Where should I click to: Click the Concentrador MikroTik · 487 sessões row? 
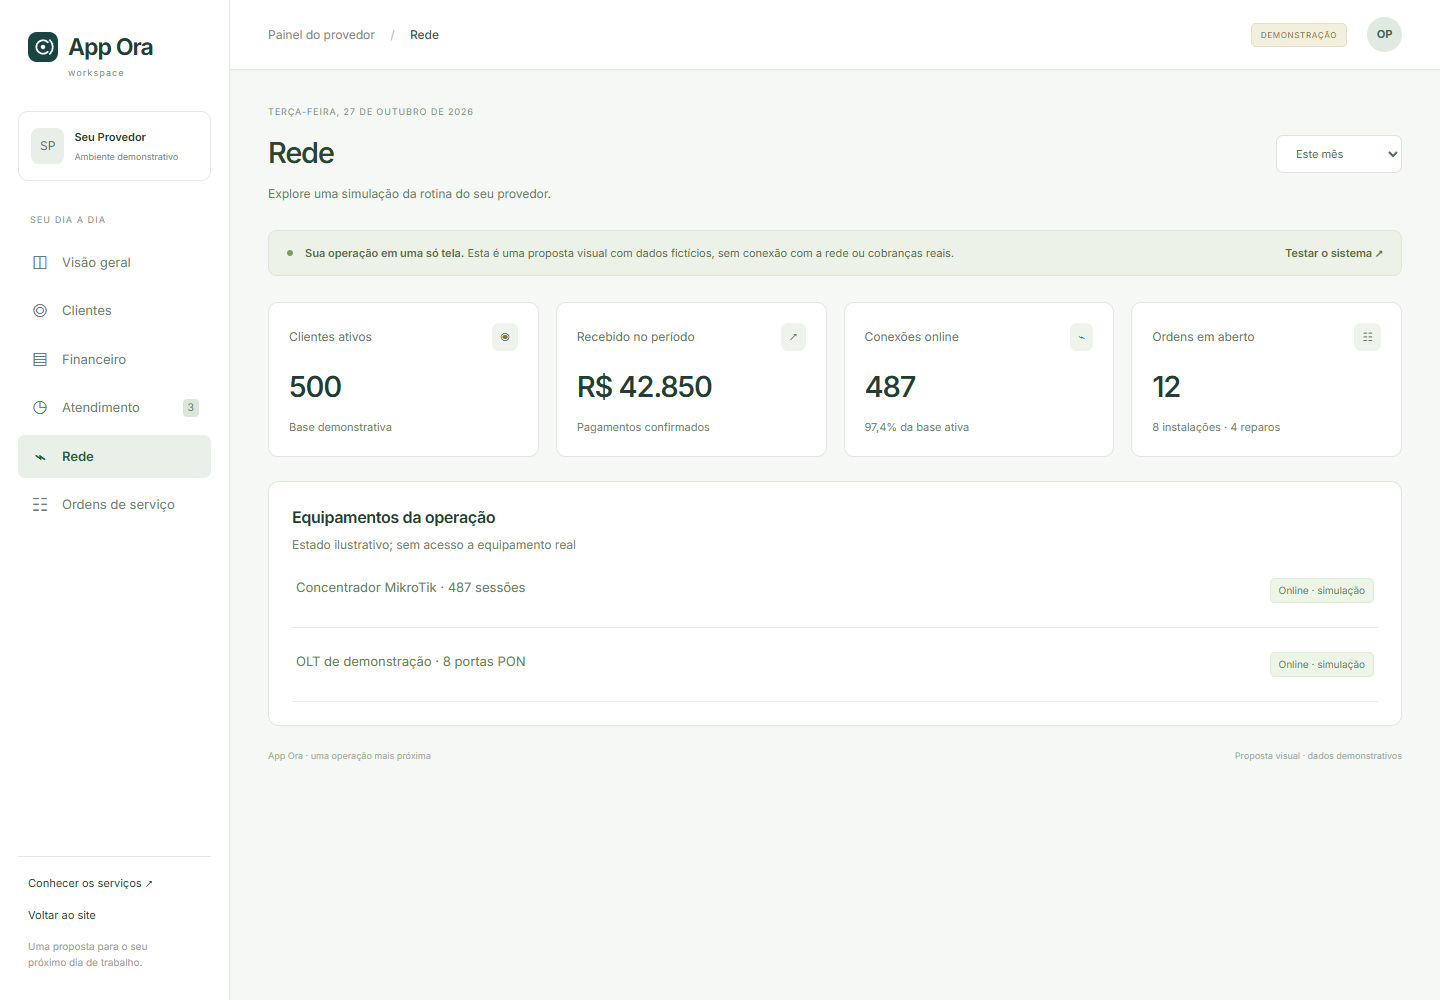pyautogui.click(x=835, y=590)
